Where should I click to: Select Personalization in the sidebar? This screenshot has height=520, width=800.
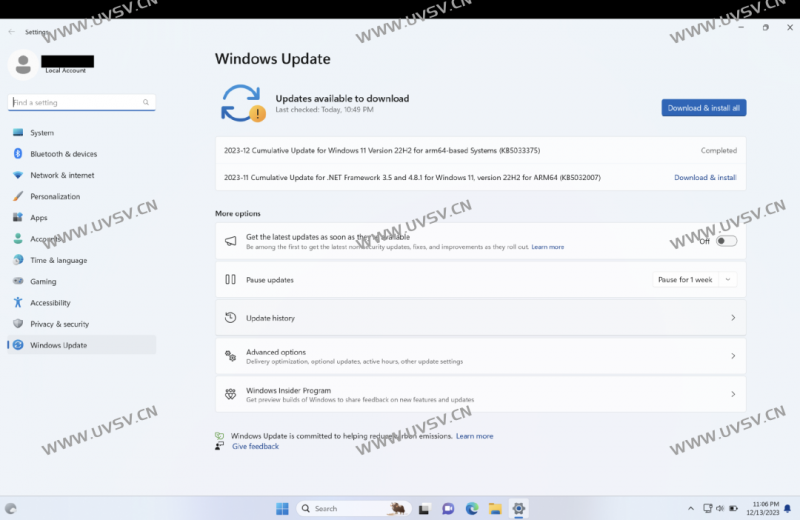(x=82, y=196)
